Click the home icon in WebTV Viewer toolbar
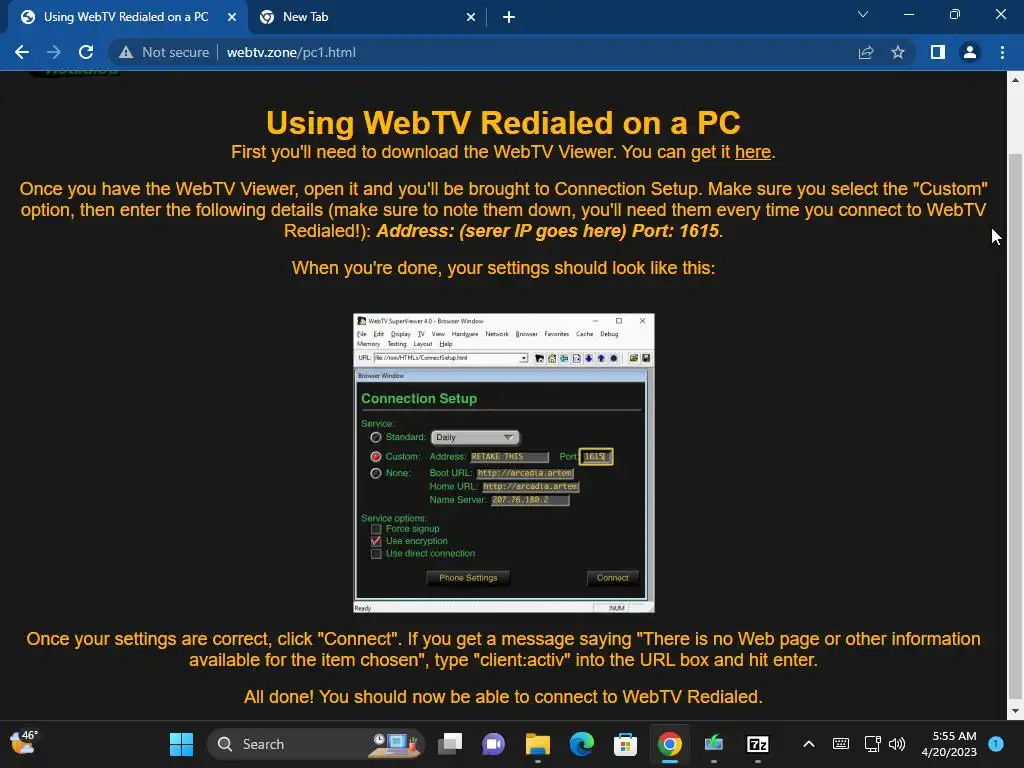Image resolution: width=1024 pixels, height=768 pixels. pos(552,358)
